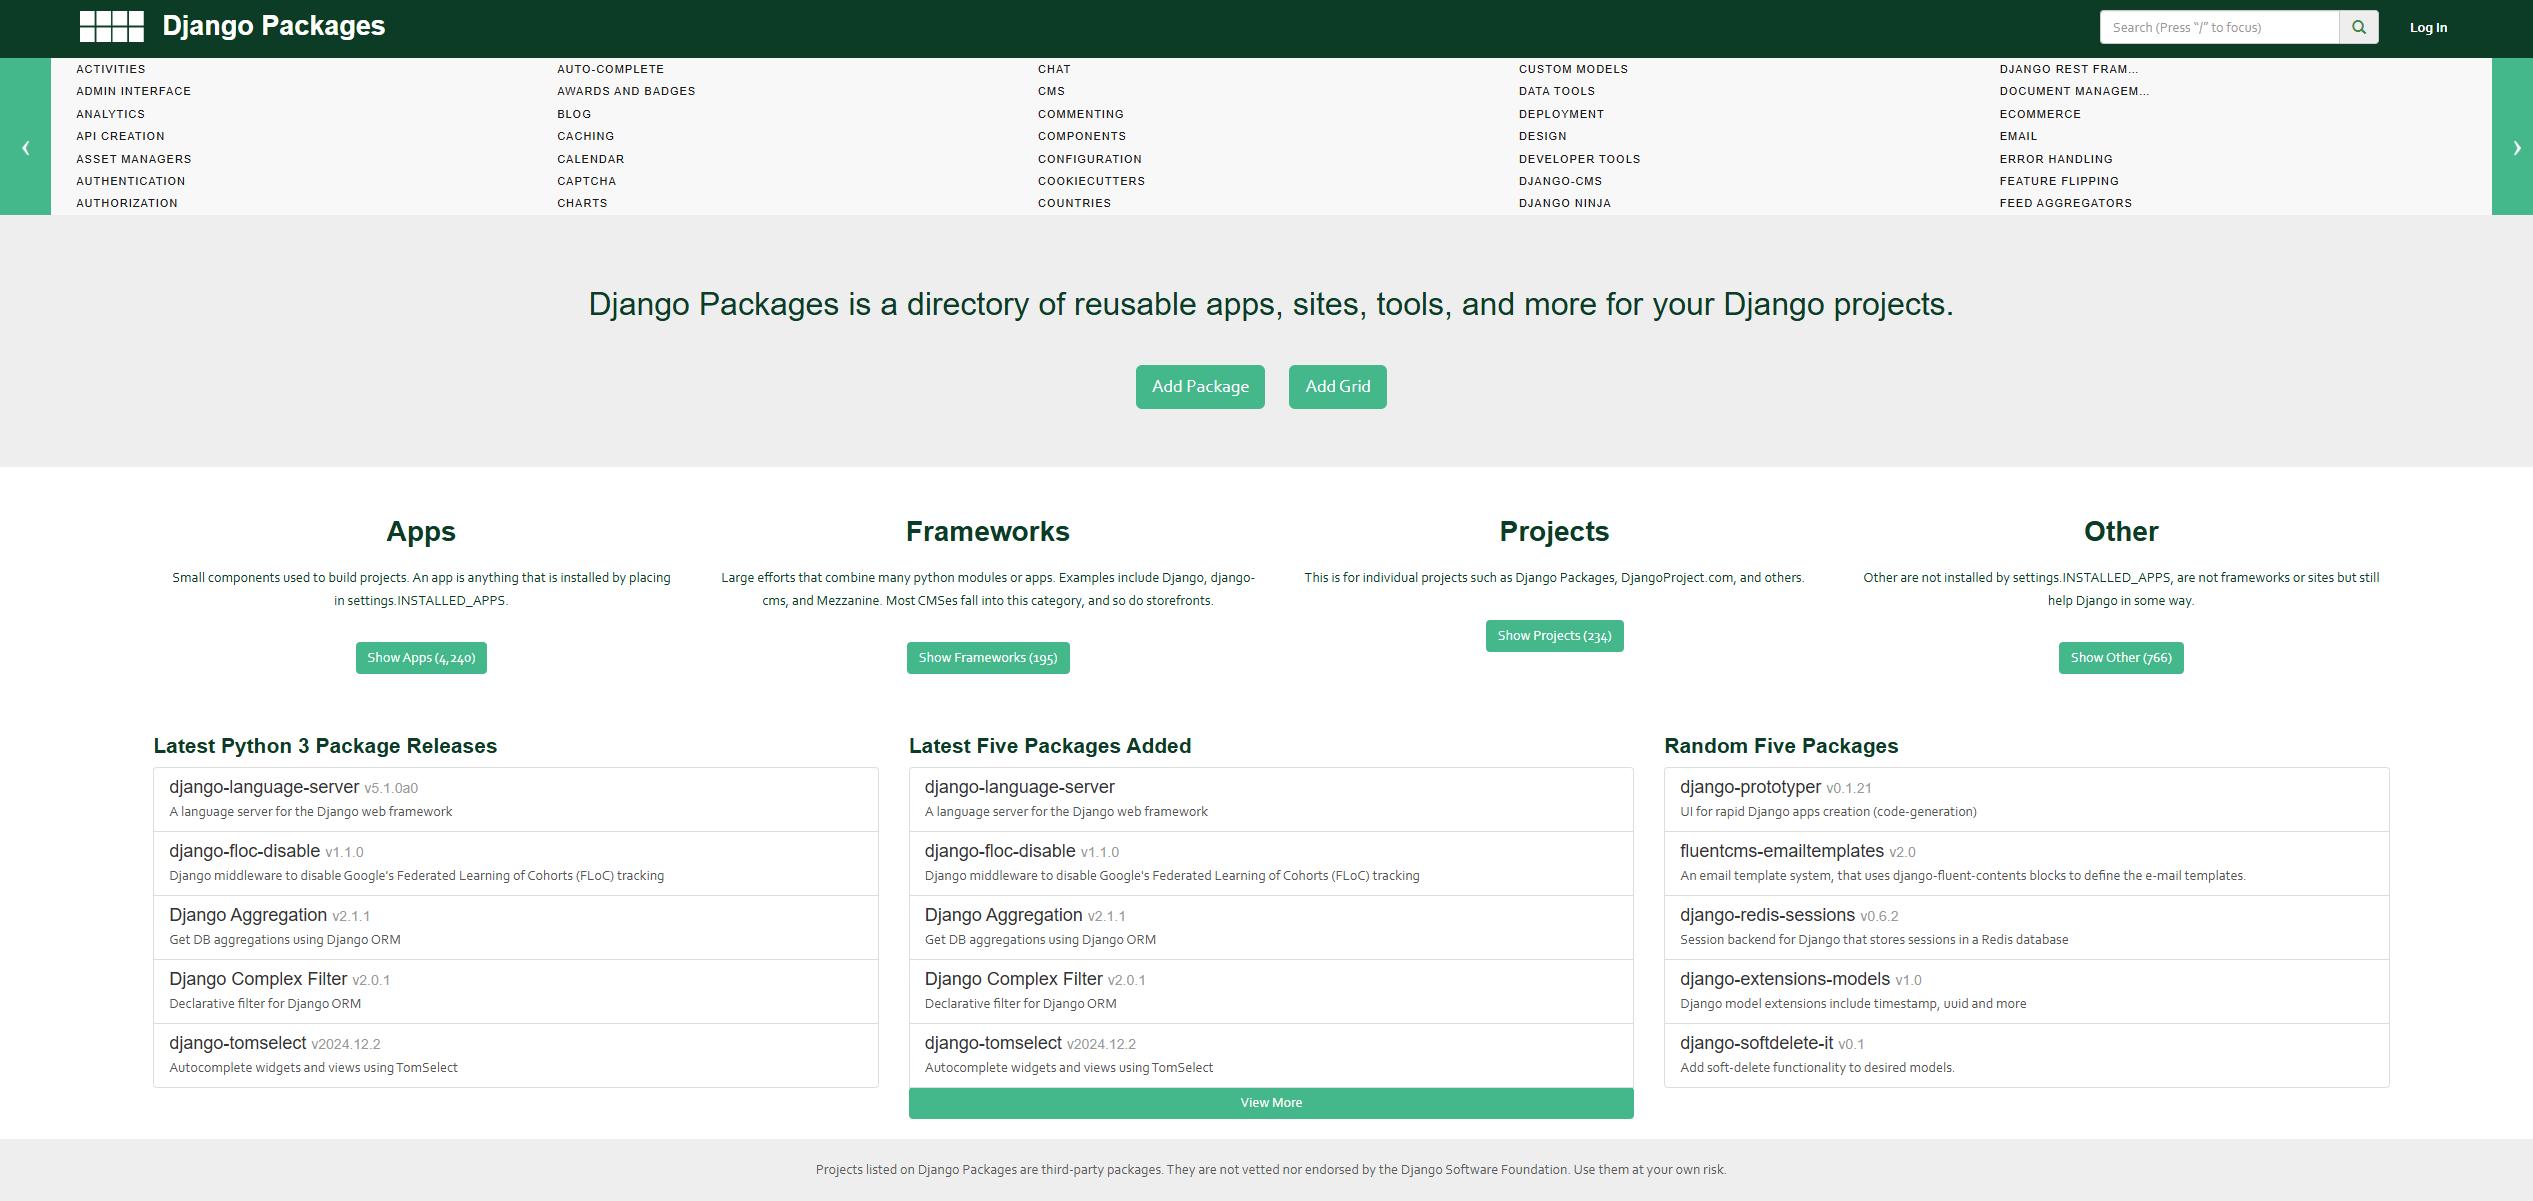Open the ERROR HANDLING grid category
Screen dimensions: 2533x1201
point(2057,159)
